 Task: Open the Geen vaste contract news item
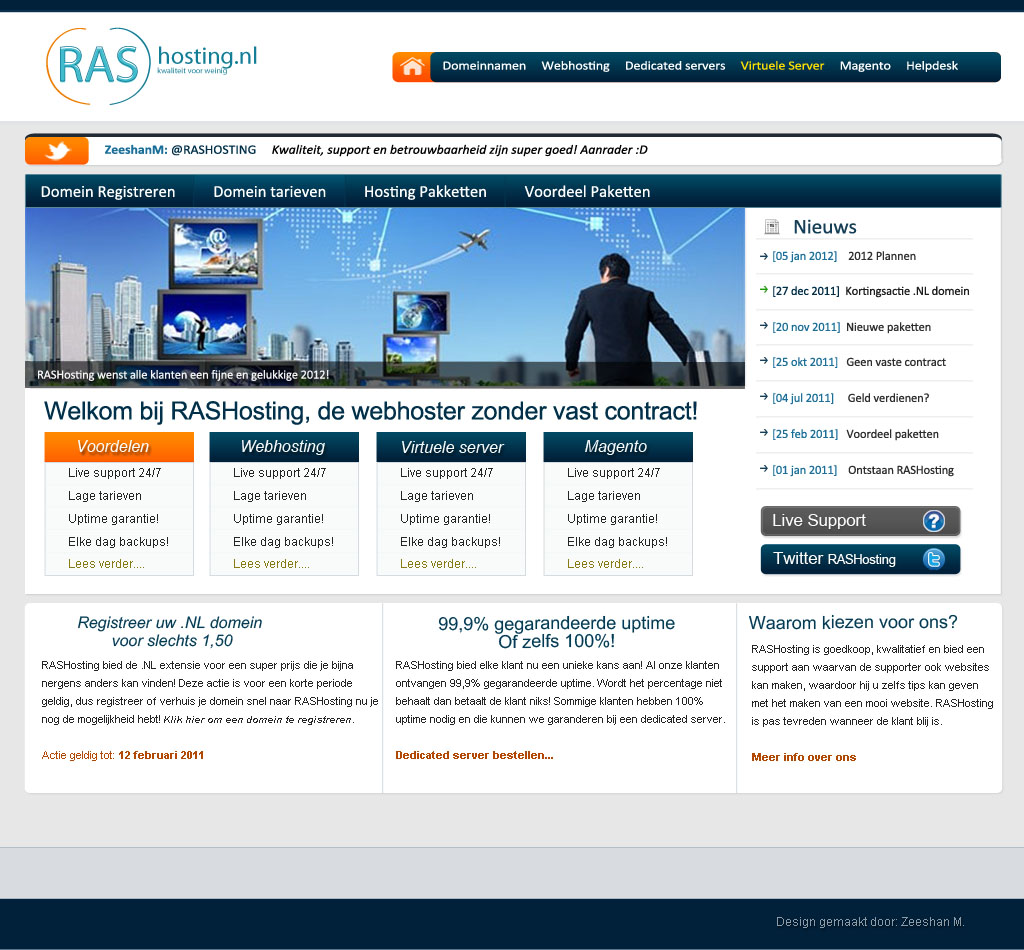pos(896,362)
